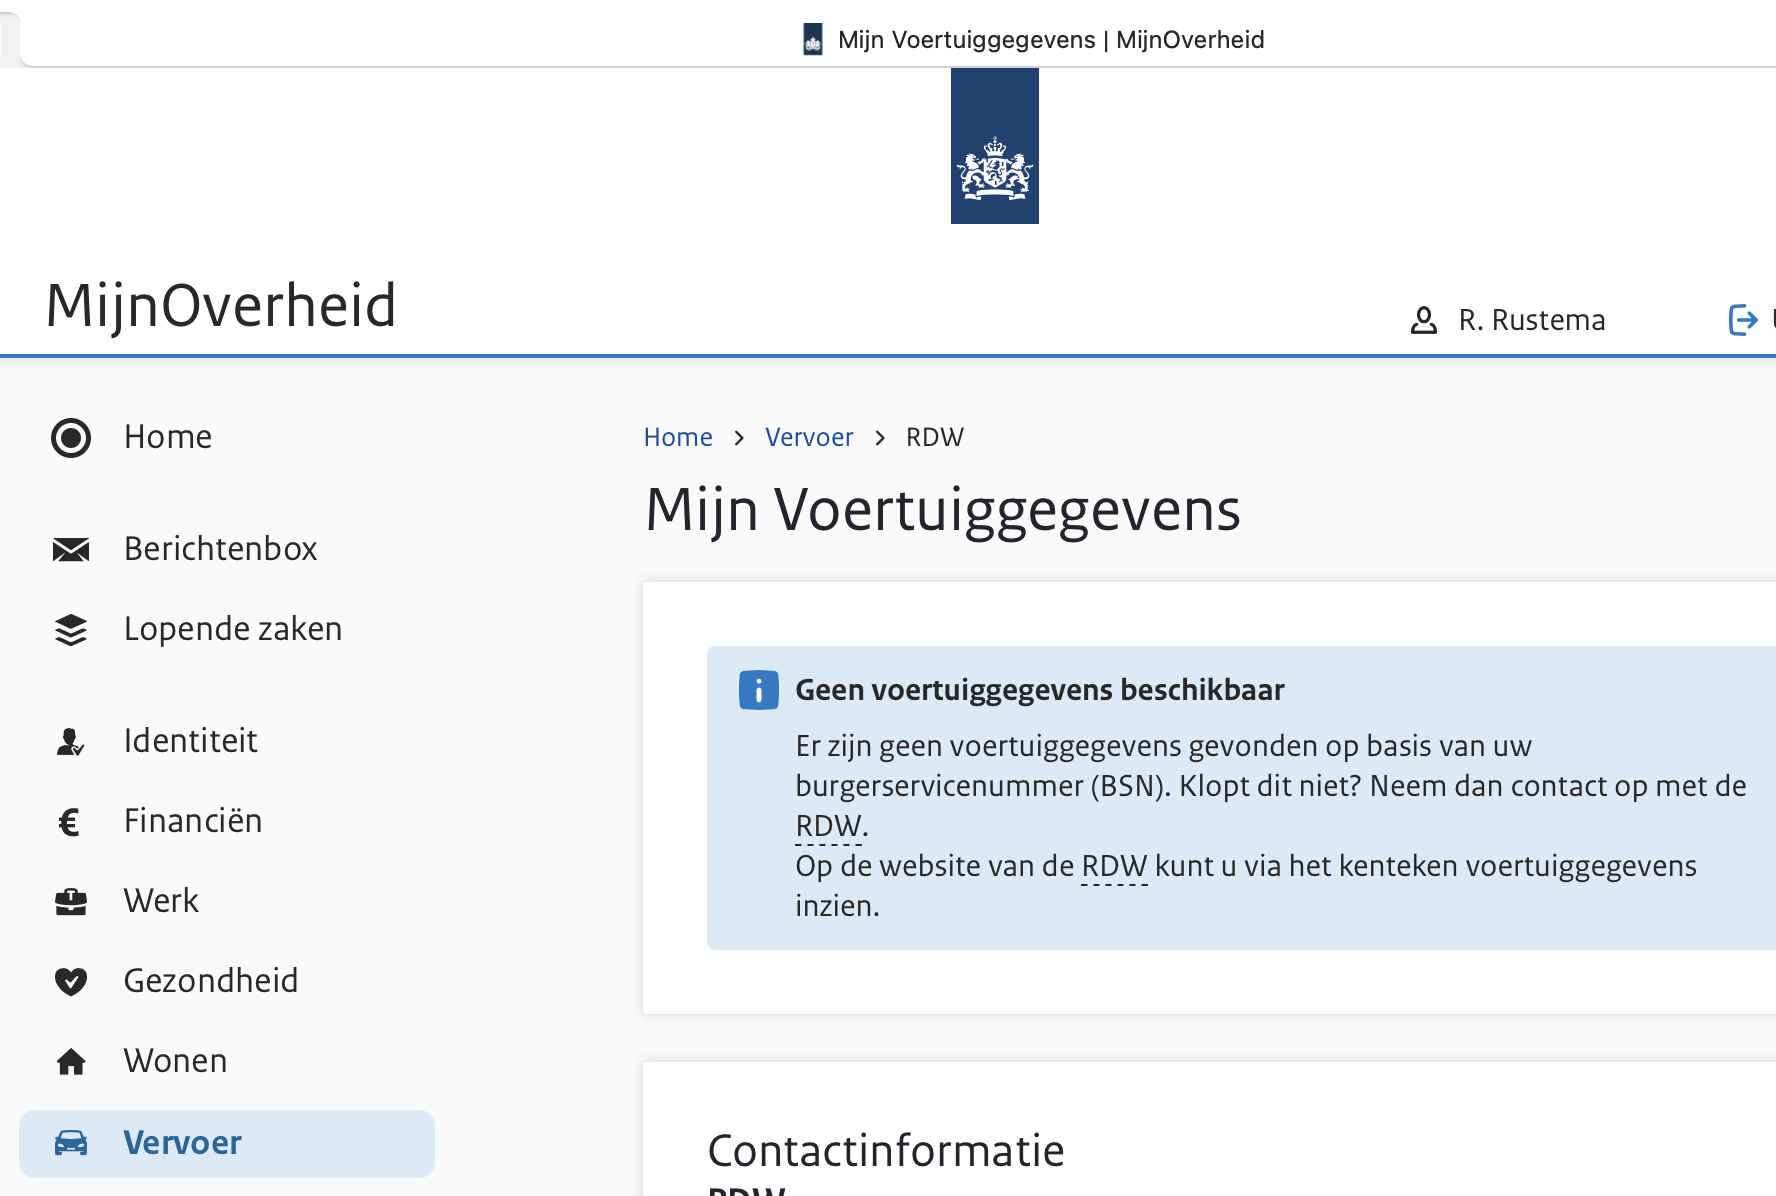The image size is (1776, 1196).
Task: Go to Home via breadcrumb link
Action: [x=678, y=437]
